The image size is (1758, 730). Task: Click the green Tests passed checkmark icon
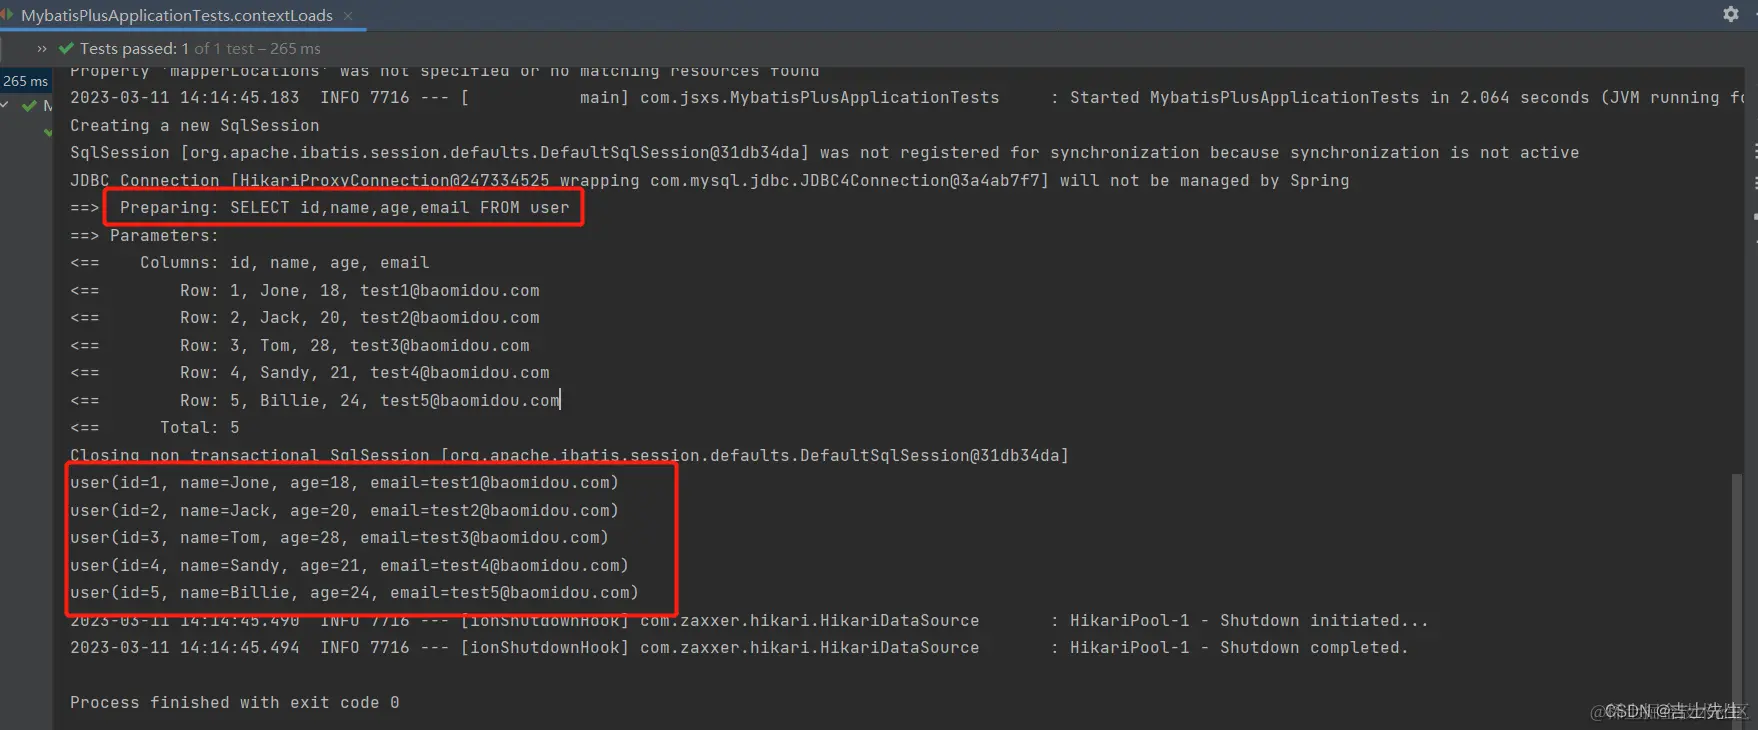tap(66, 48)
